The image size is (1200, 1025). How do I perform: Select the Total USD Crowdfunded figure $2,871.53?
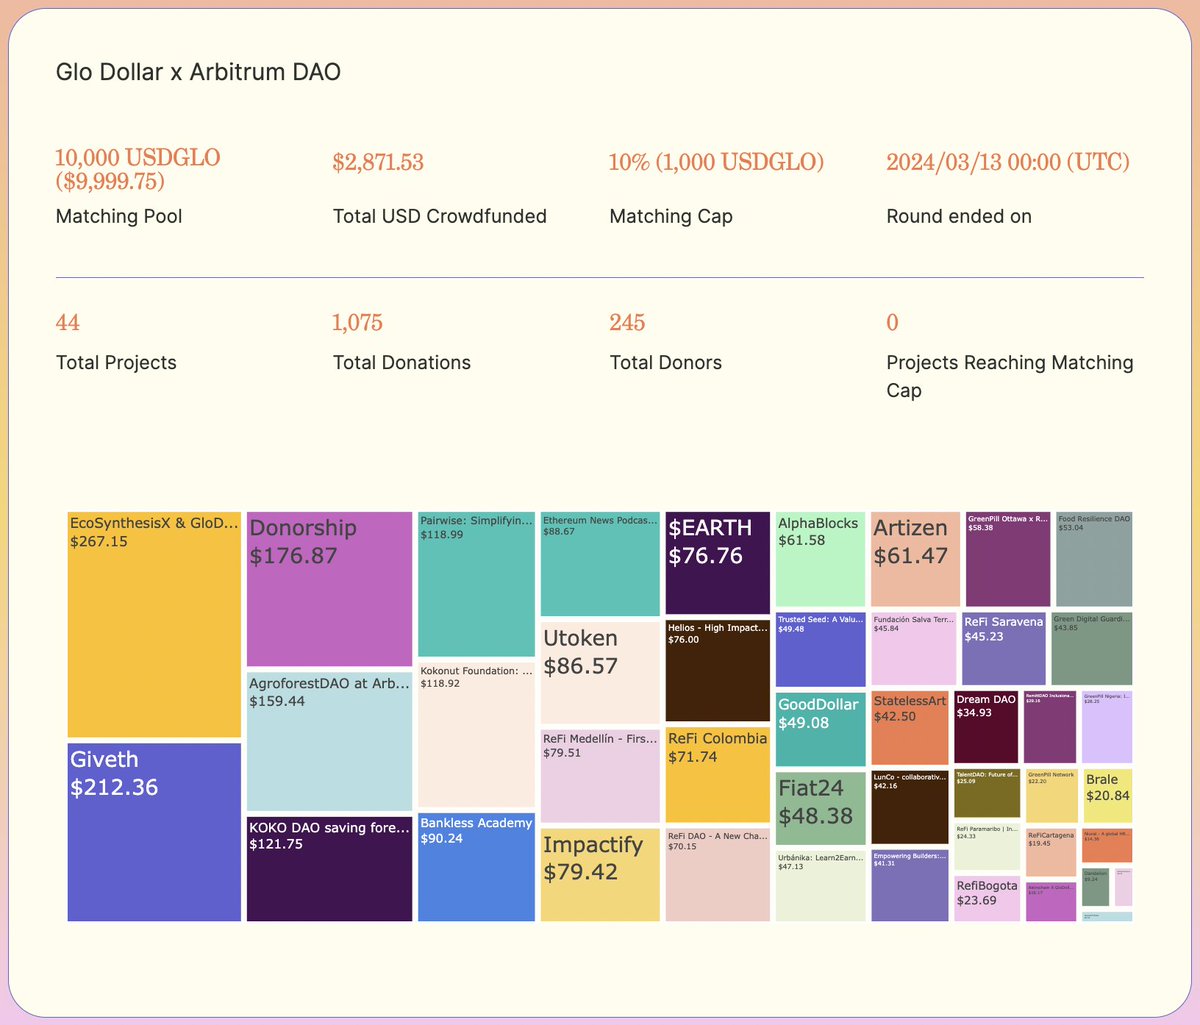378,161
